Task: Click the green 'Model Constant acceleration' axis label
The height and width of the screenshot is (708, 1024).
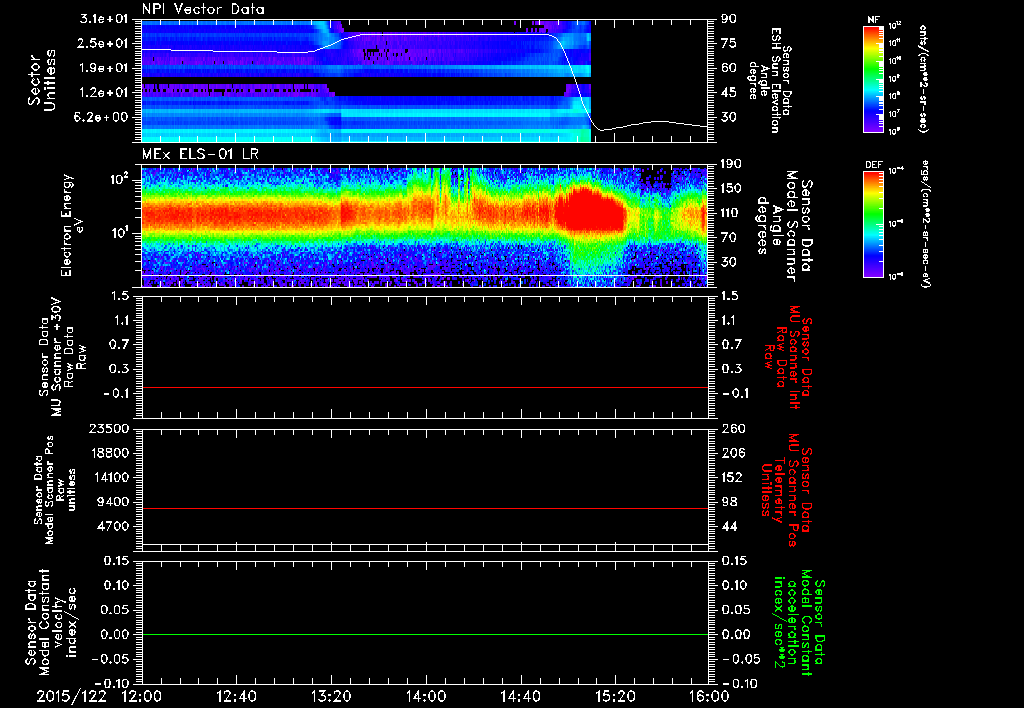Action: pos(798,622)
